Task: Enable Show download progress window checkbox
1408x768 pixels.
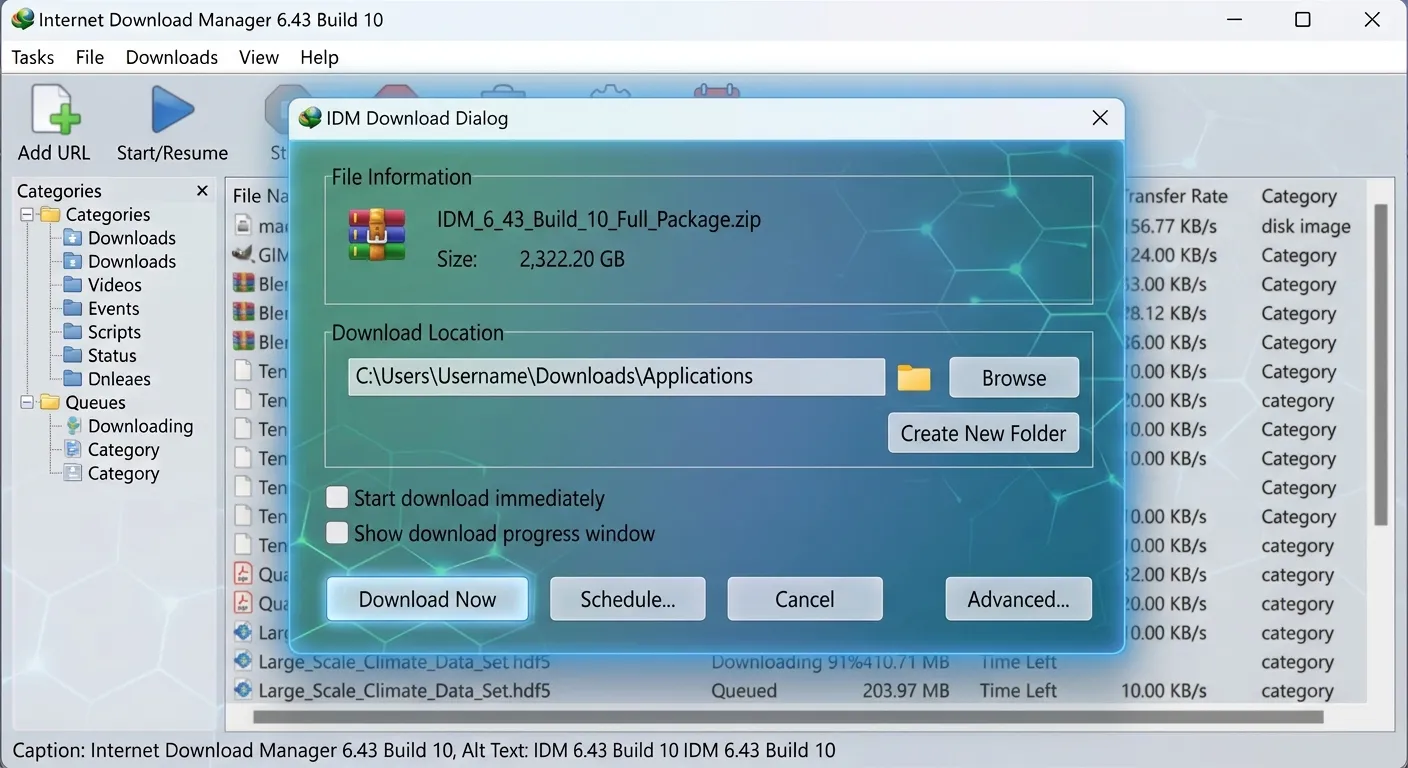Action: pos(337,532)
